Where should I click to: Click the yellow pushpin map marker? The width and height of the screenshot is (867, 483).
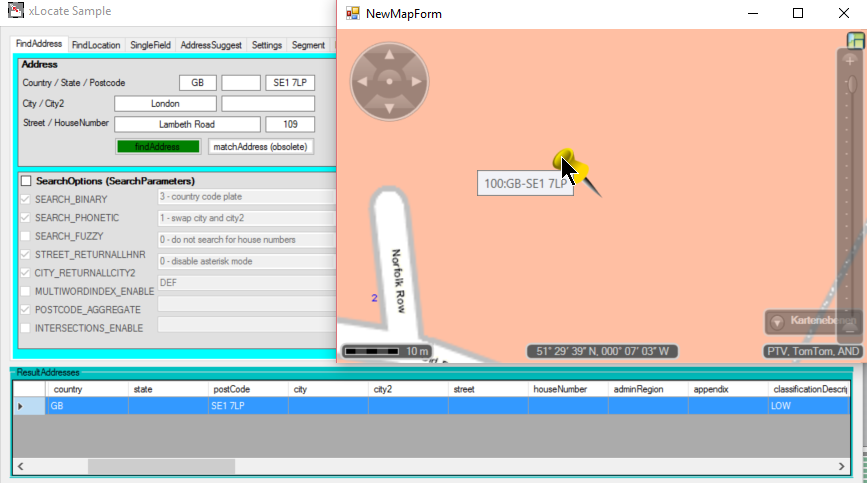click(570, 166)
